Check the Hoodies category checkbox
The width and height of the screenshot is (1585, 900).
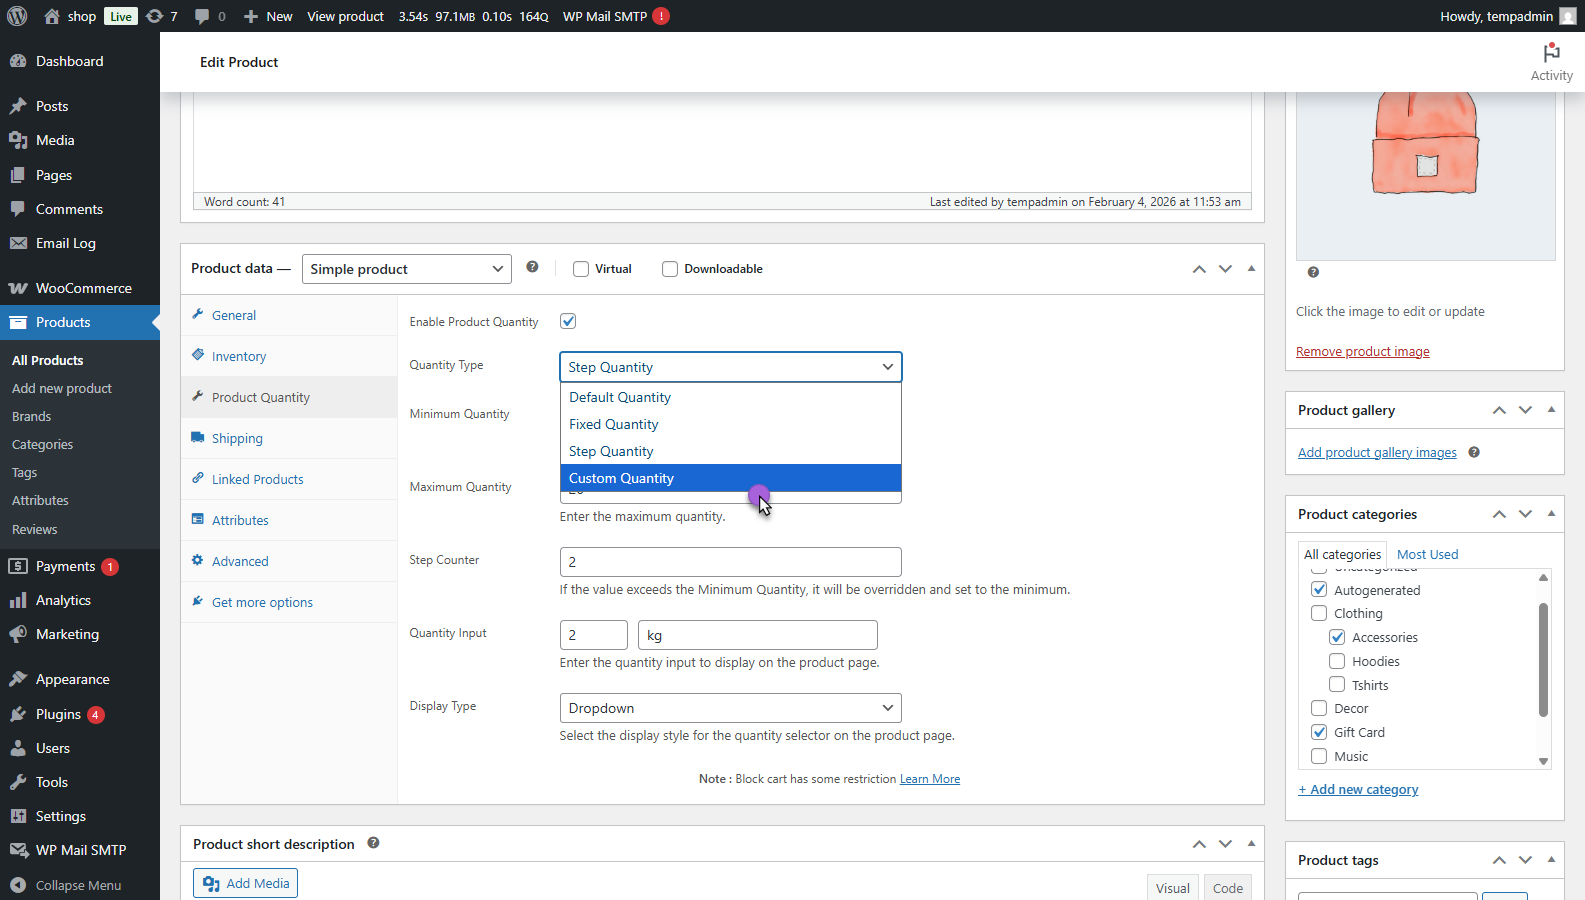point(1337,661)
